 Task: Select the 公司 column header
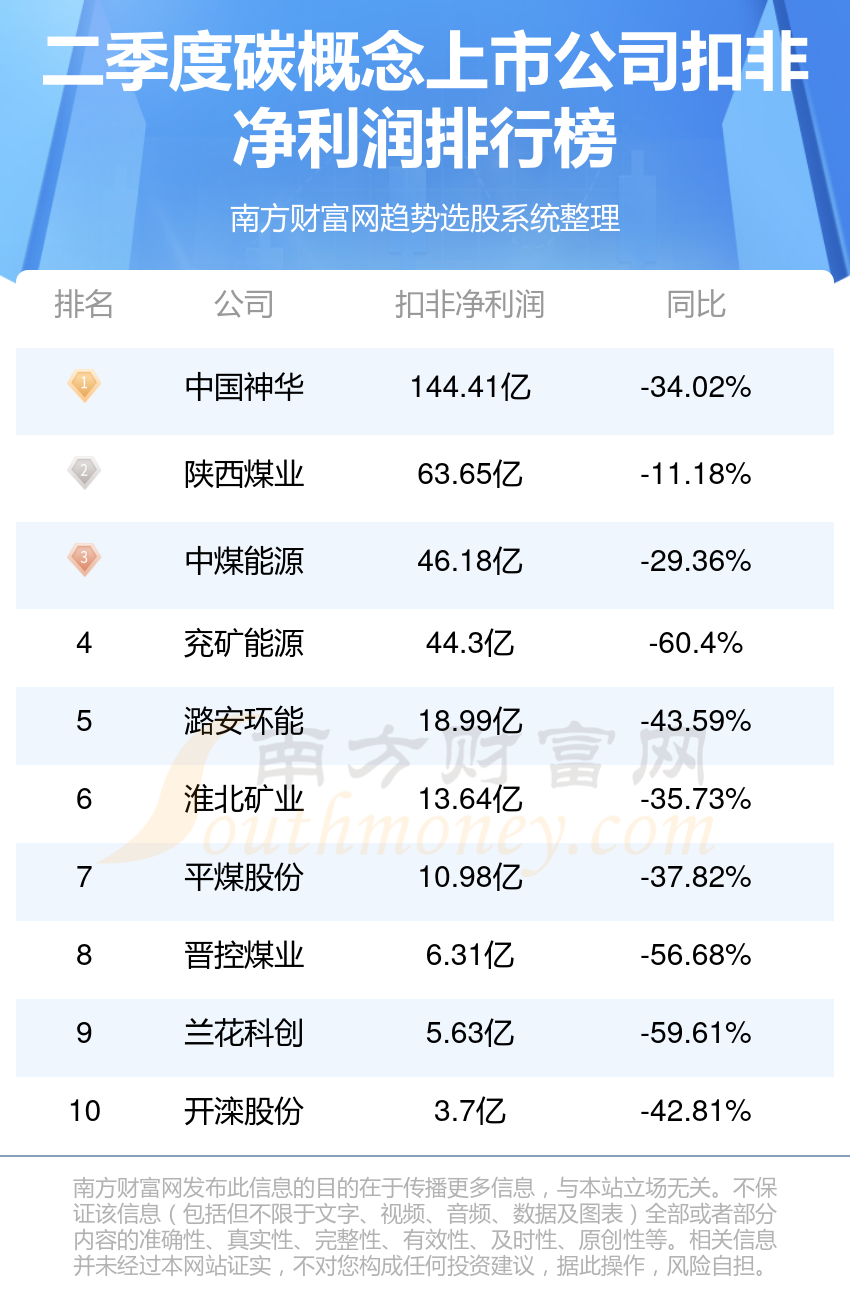pos(244,304)
